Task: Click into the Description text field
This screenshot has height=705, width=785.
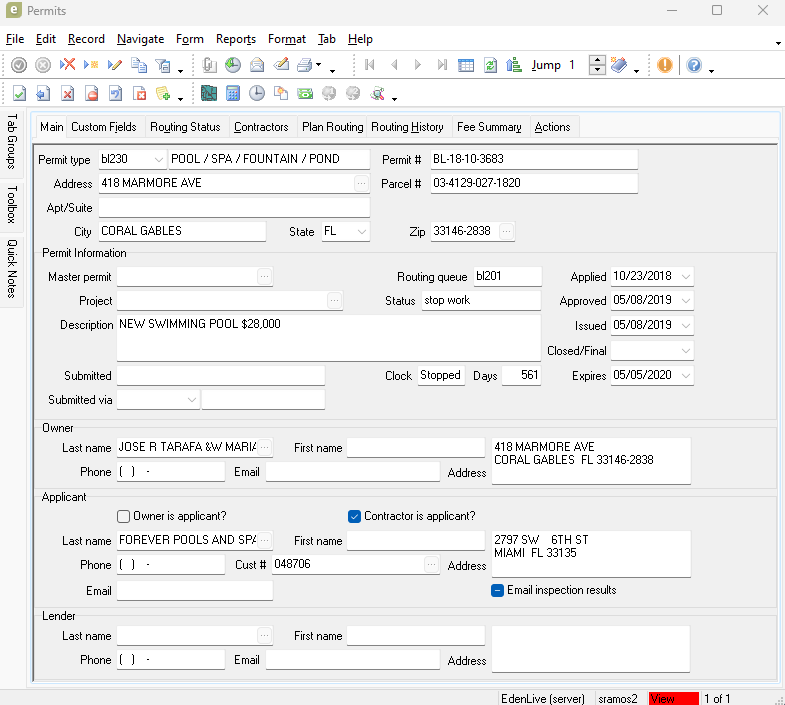Action: (328, 338)
